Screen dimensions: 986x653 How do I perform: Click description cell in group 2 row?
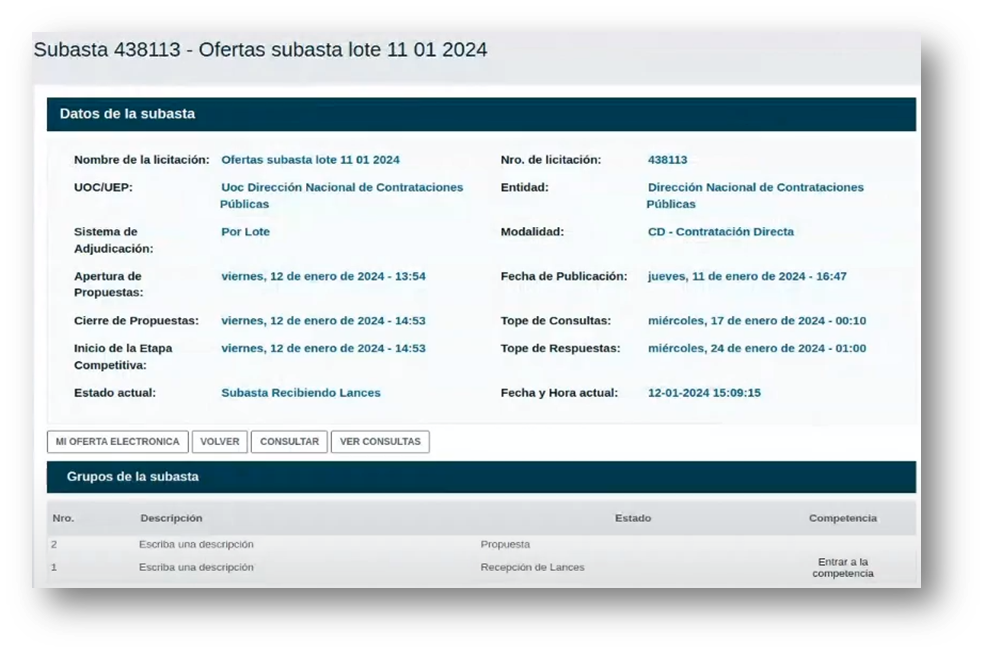click(196, 544)
